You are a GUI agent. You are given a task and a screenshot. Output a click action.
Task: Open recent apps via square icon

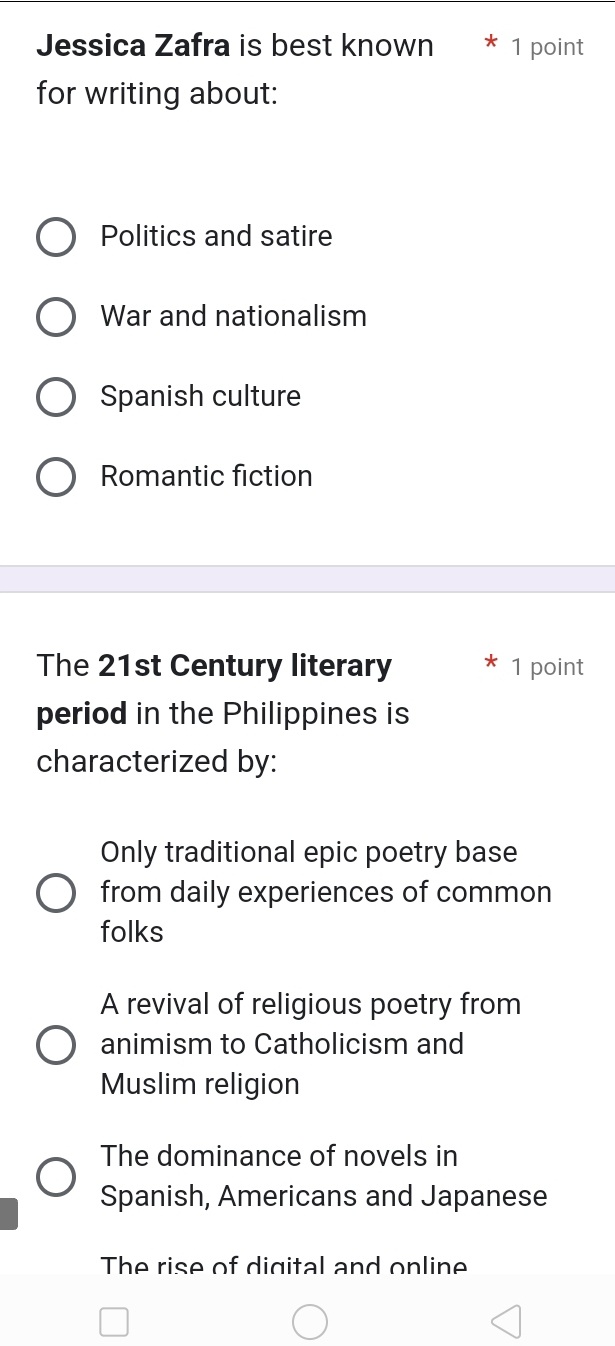coord(114,1322)
